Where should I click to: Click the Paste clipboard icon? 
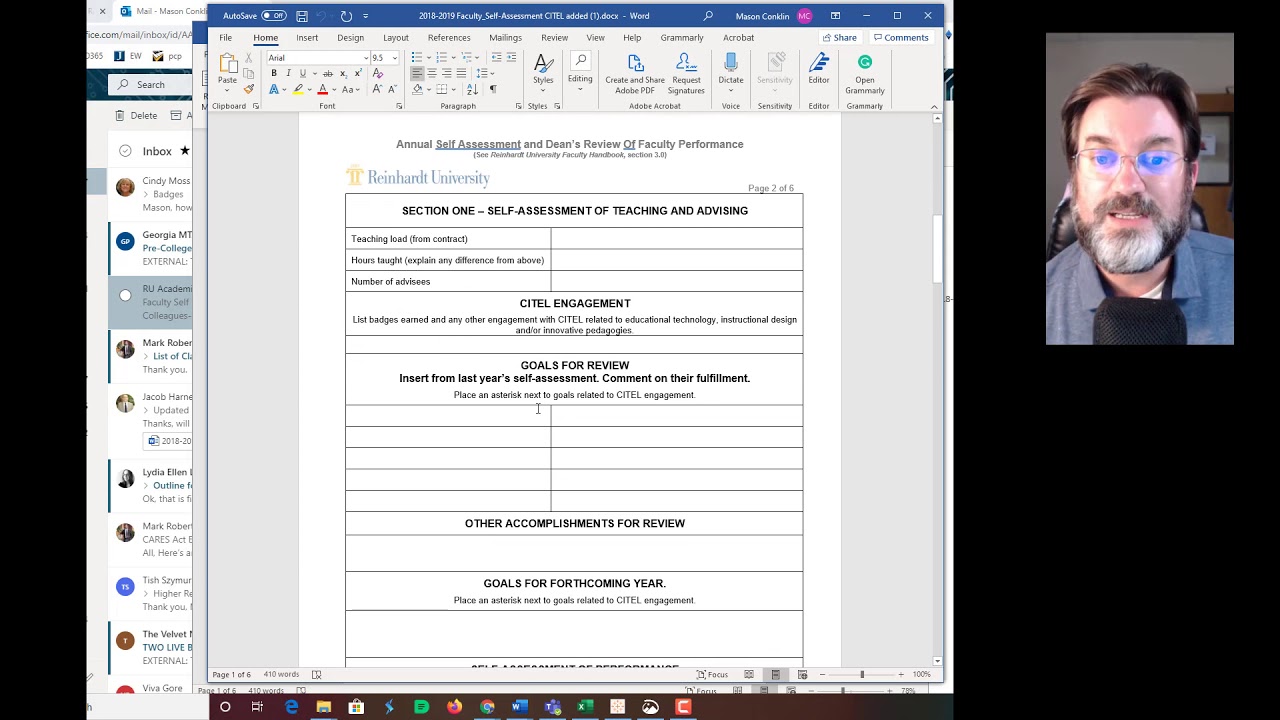[227, 65]
